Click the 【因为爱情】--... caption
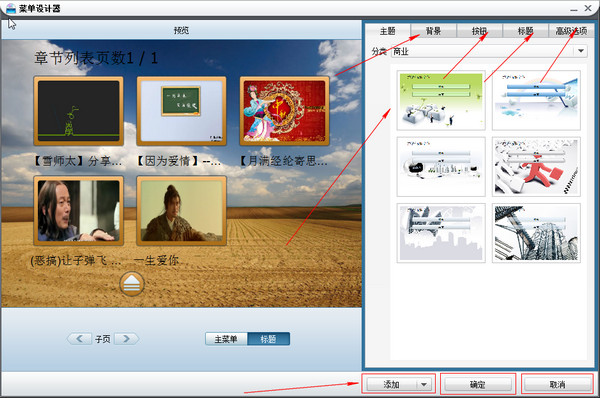 coord(179,161)
